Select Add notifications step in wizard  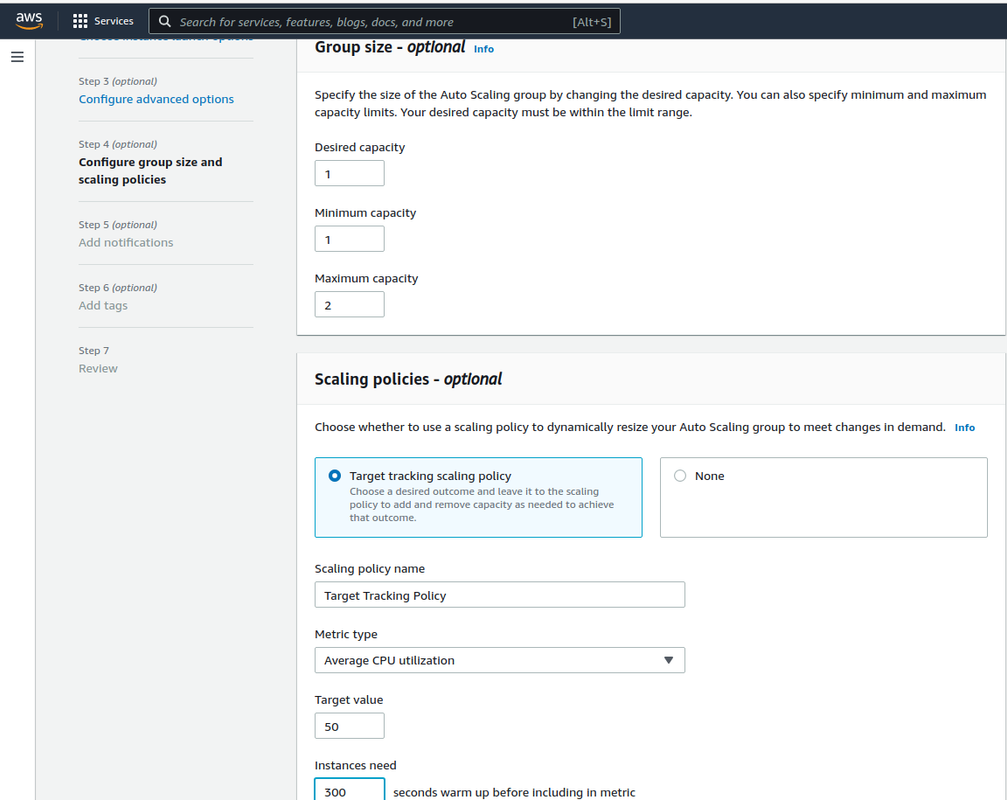[x=126, y=242]
